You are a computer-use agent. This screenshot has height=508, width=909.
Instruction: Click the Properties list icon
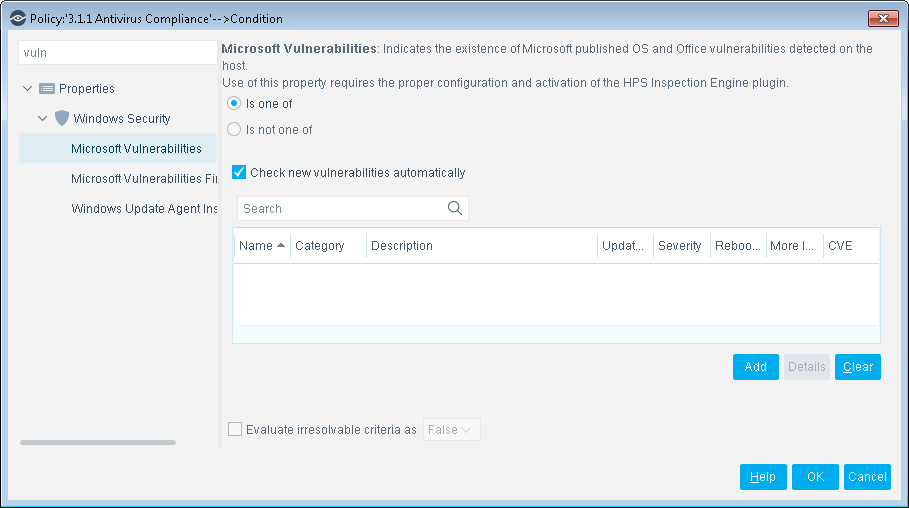pos(47,89)
